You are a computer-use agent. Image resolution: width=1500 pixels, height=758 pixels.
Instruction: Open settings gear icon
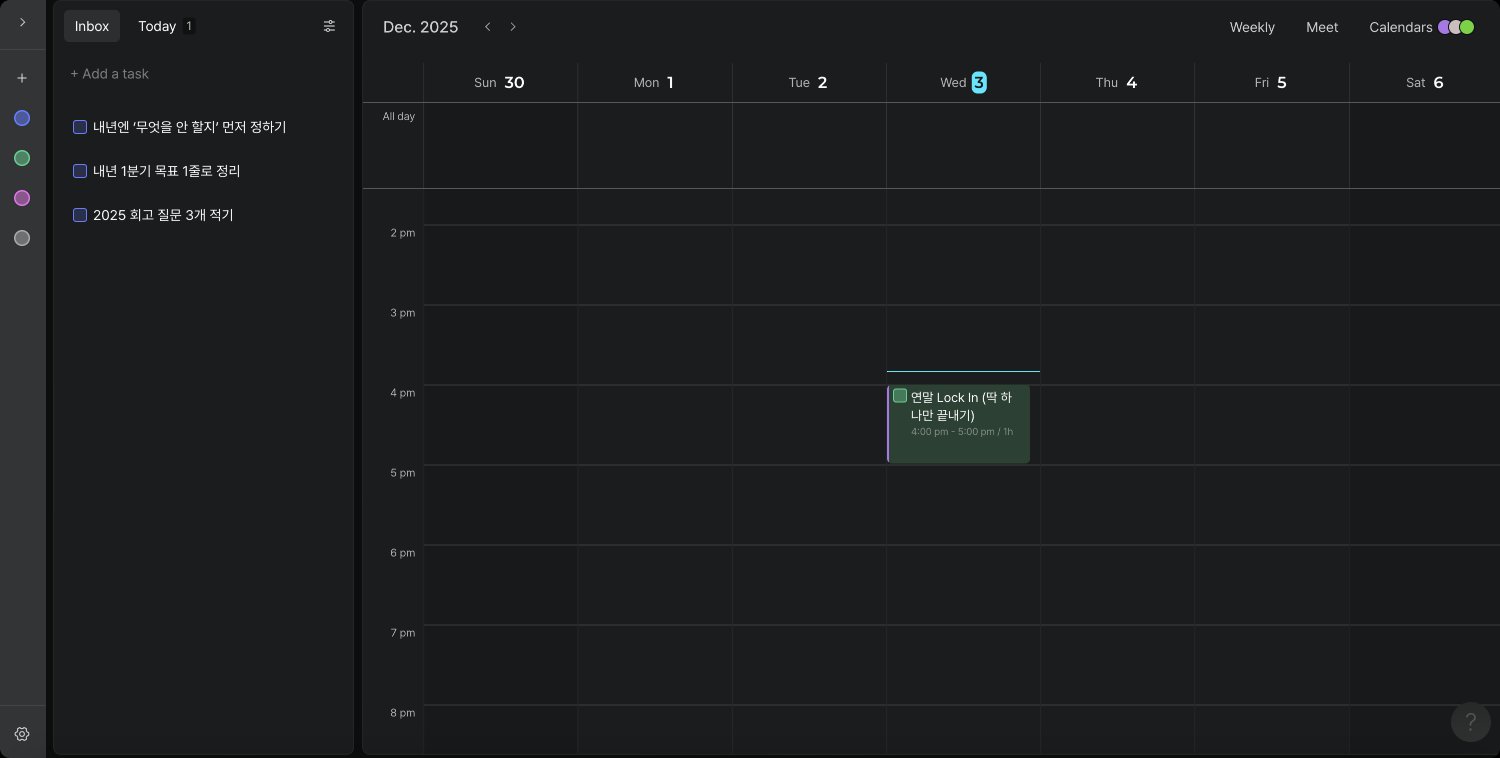pyautogui.click(x=22, y=734)
